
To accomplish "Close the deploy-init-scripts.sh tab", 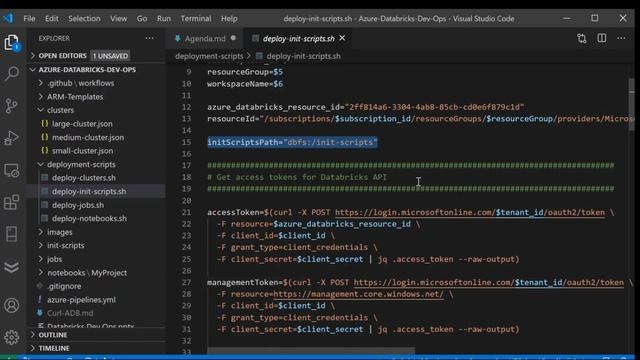I will (x=342, y=38).
